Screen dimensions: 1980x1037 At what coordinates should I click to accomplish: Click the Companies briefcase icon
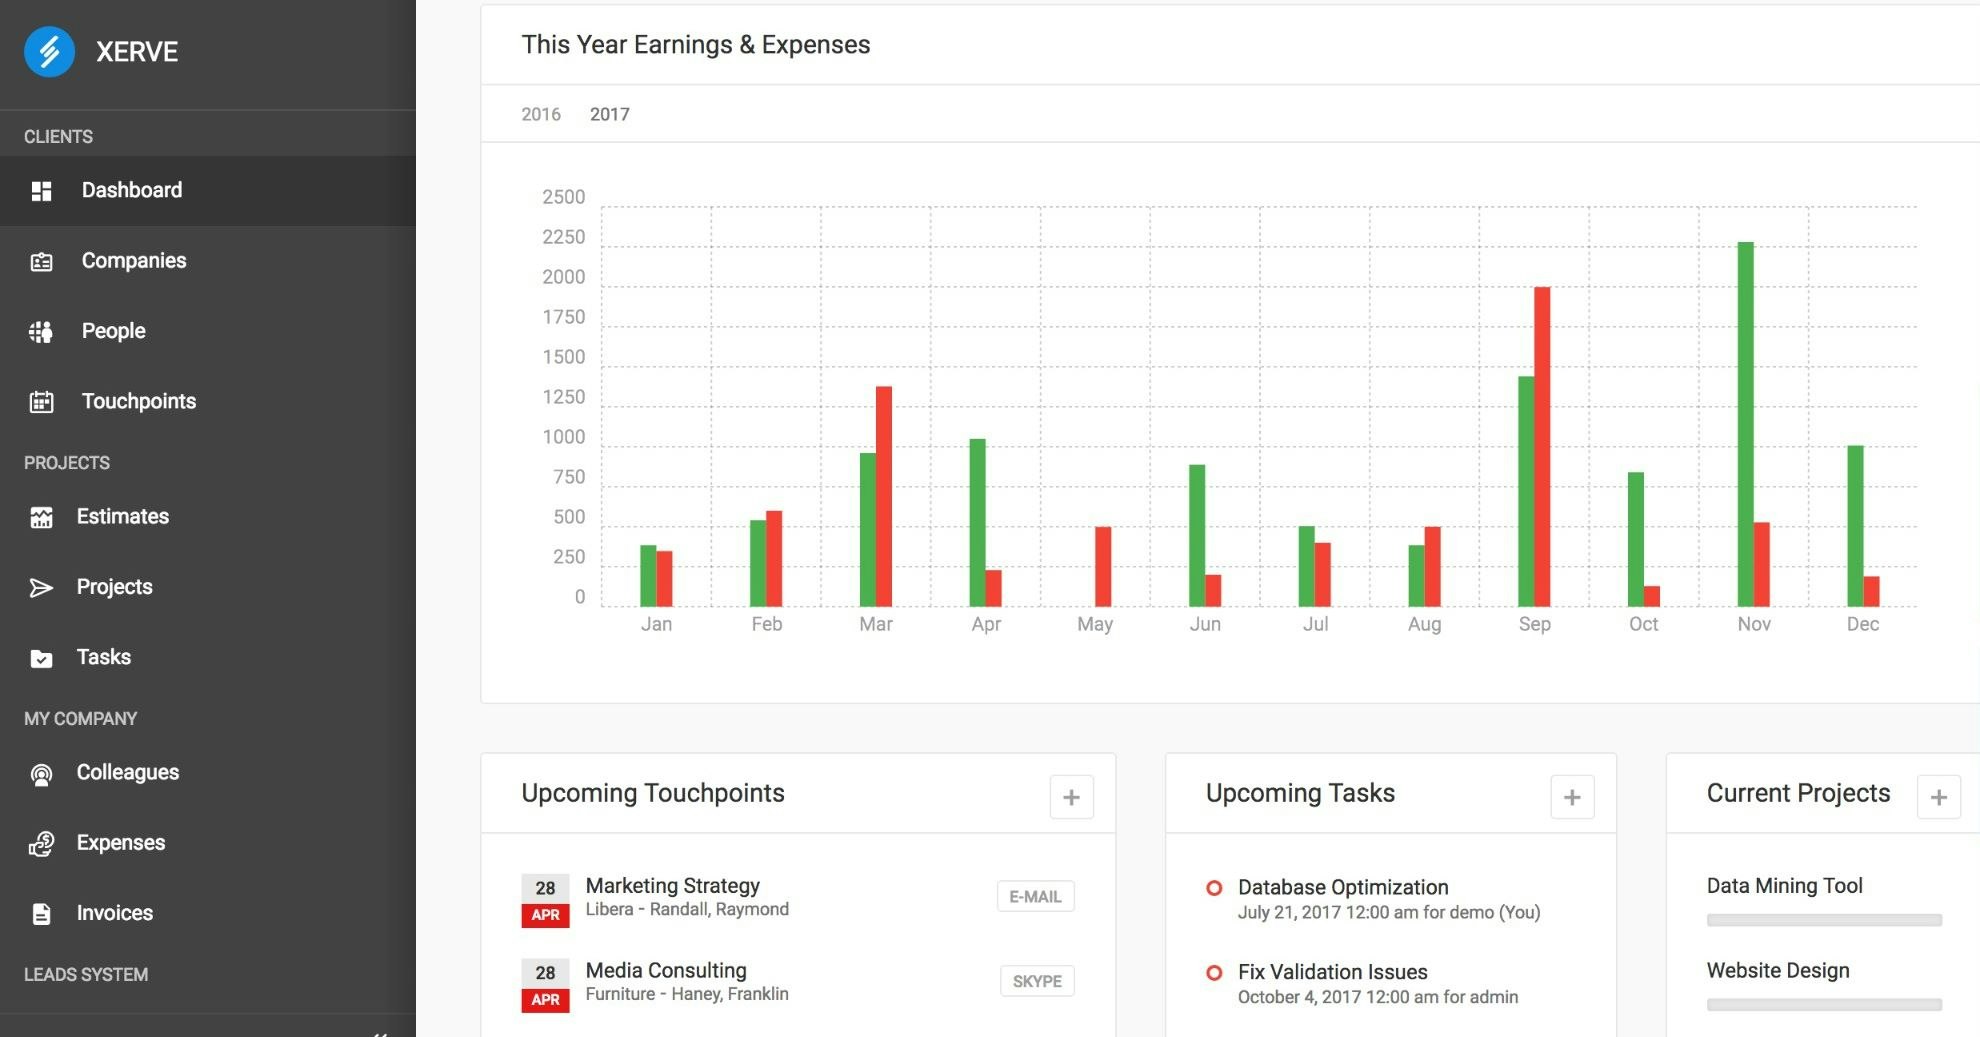42,261
